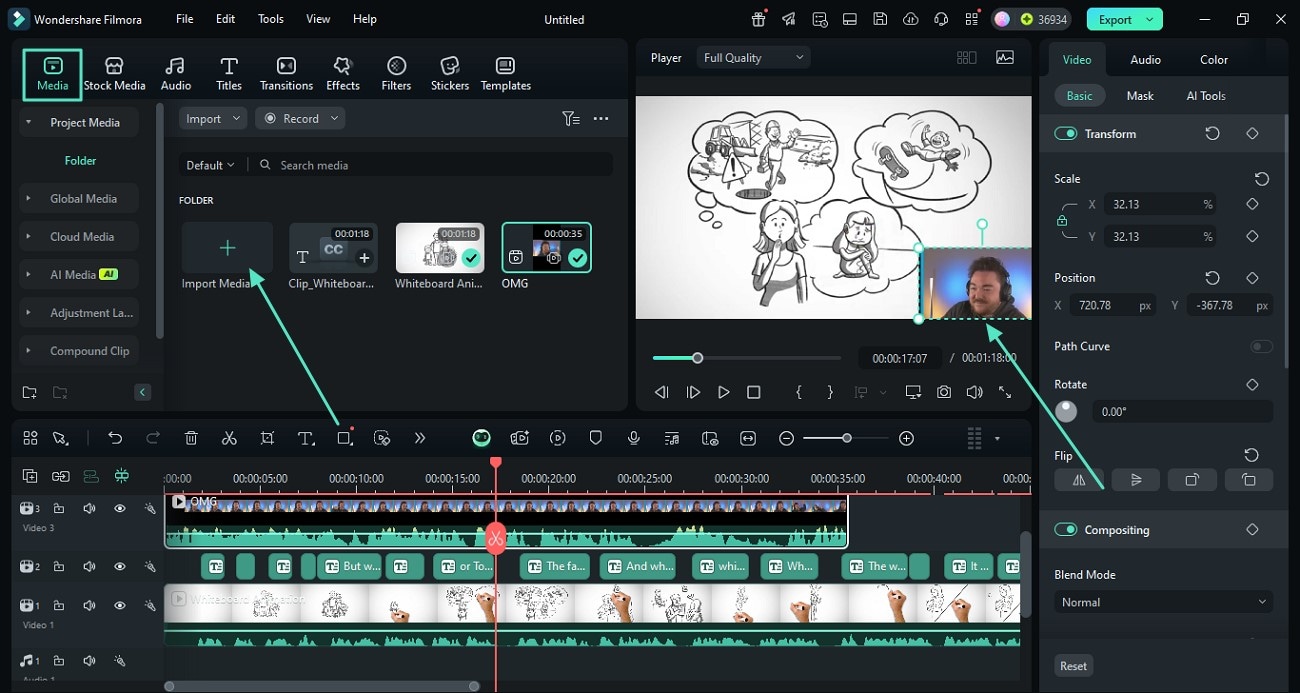Open the Export dropdown arrow
This screenshot has width=1300, height=693.
[x=1150, y=19]
